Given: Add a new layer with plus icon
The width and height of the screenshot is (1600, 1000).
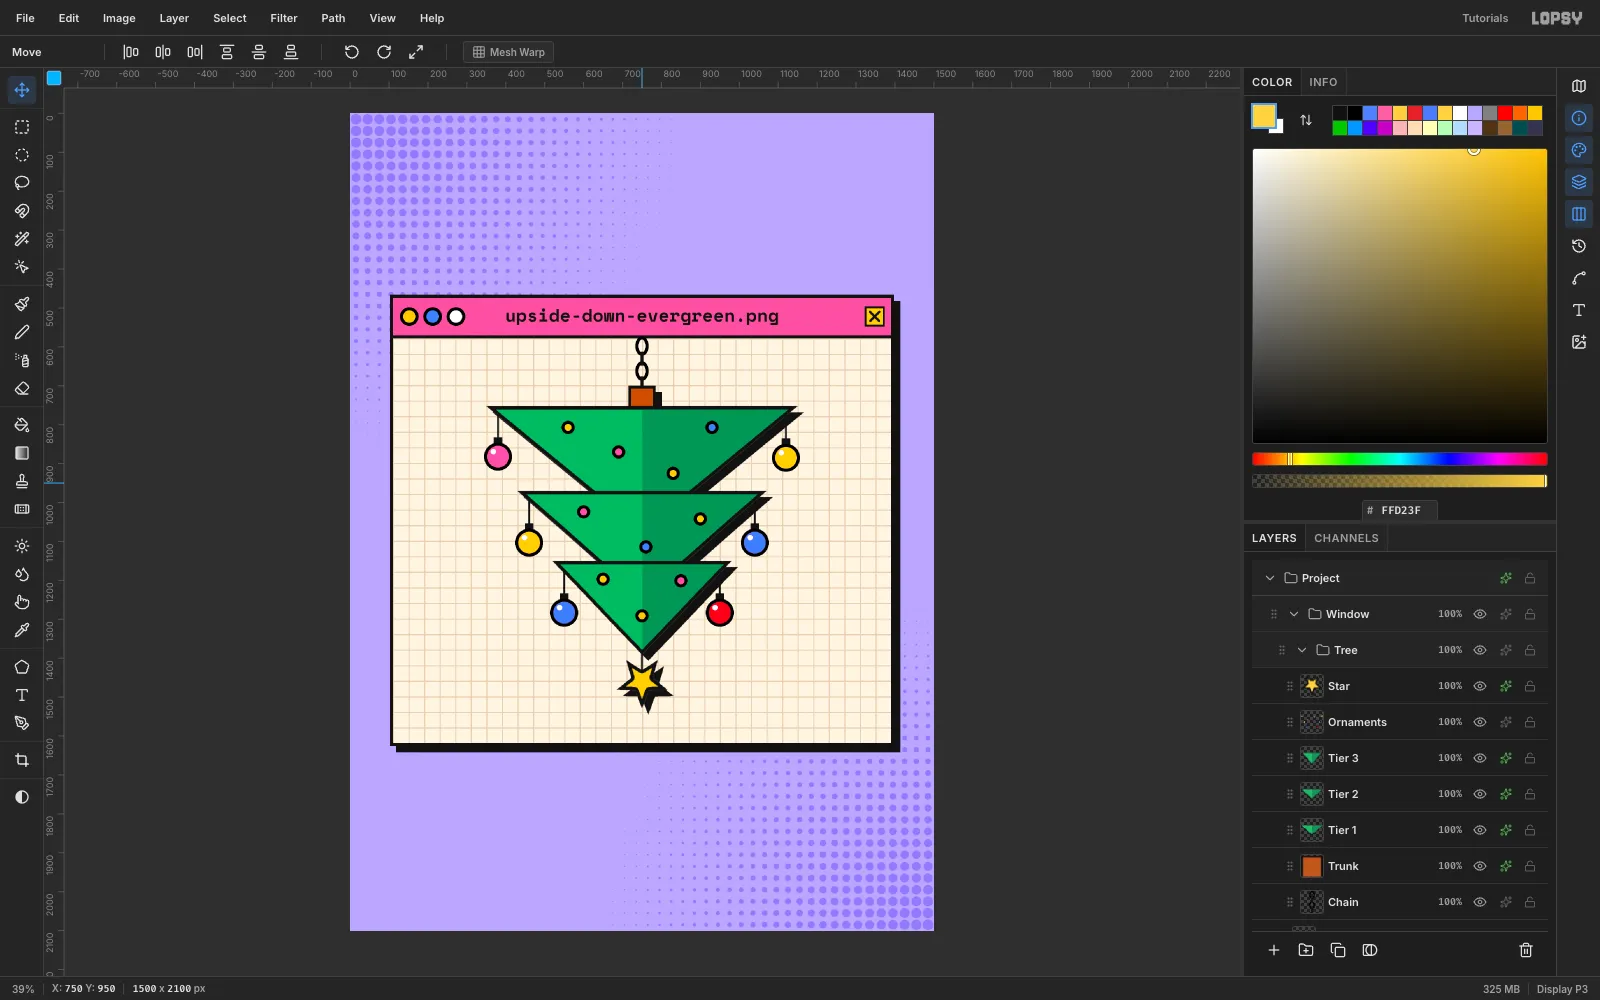Looking at the screenshot, I should click(x=1274, y=950).
